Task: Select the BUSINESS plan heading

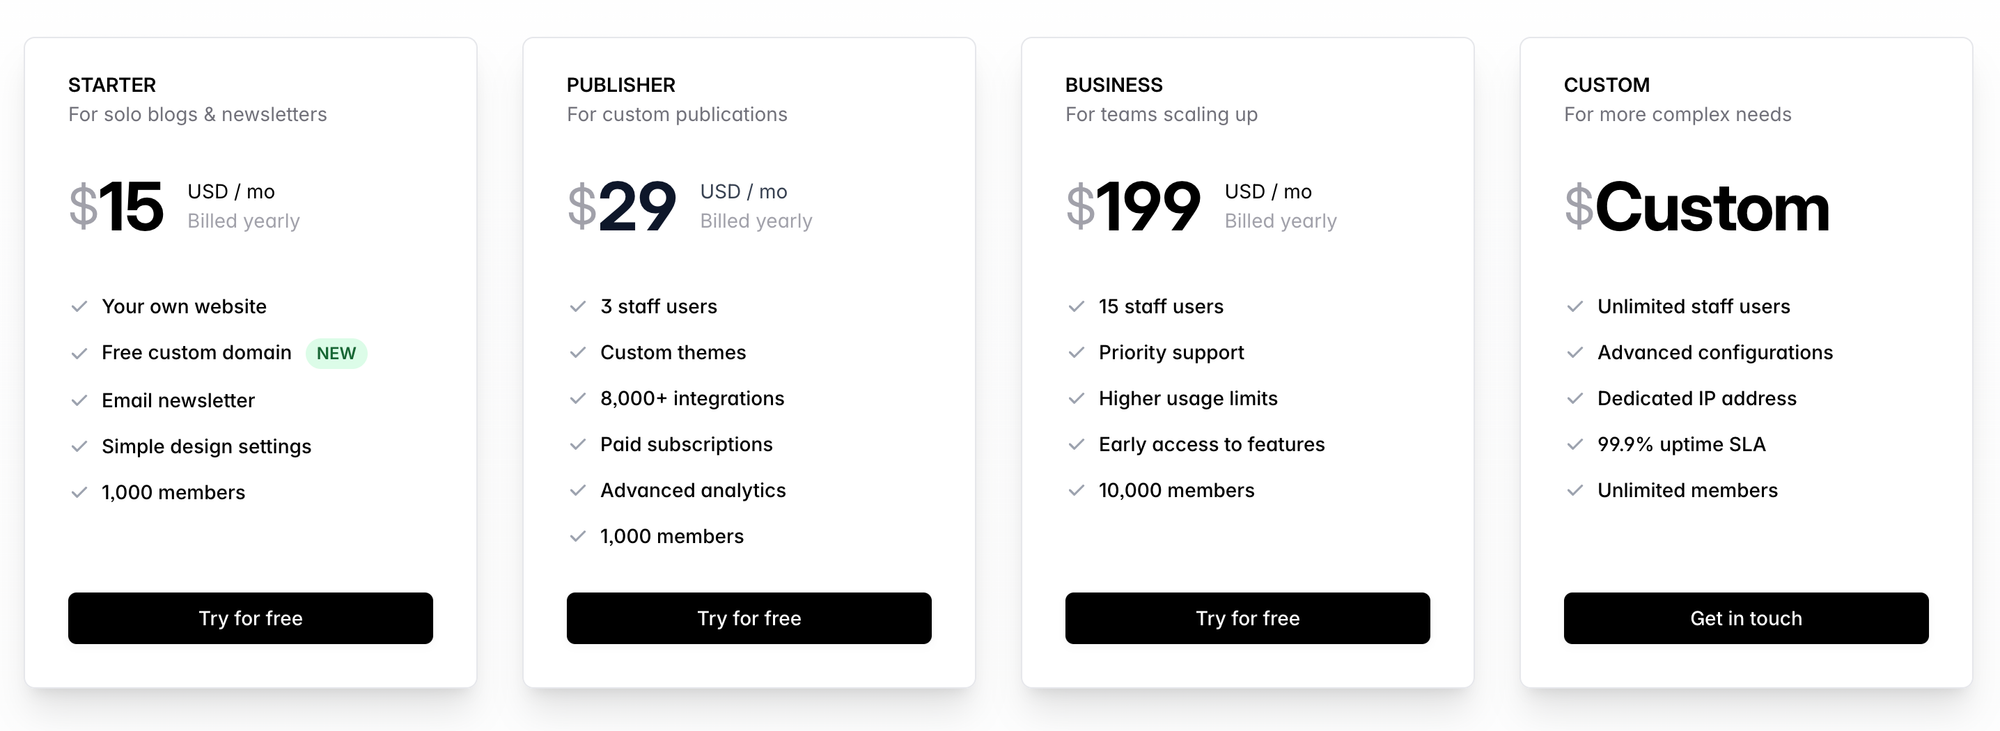Action: pos(1114,85)
